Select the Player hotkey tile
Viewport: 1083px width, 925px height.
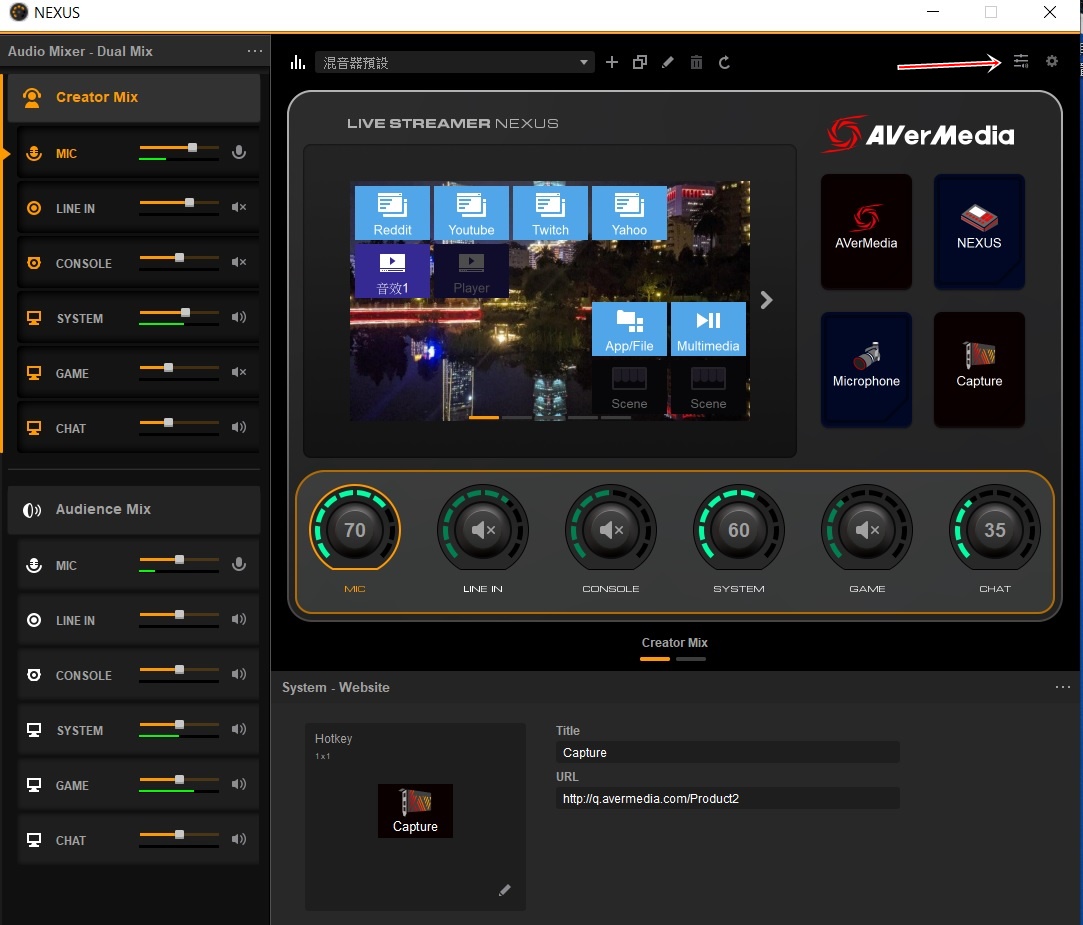point(472,271)
